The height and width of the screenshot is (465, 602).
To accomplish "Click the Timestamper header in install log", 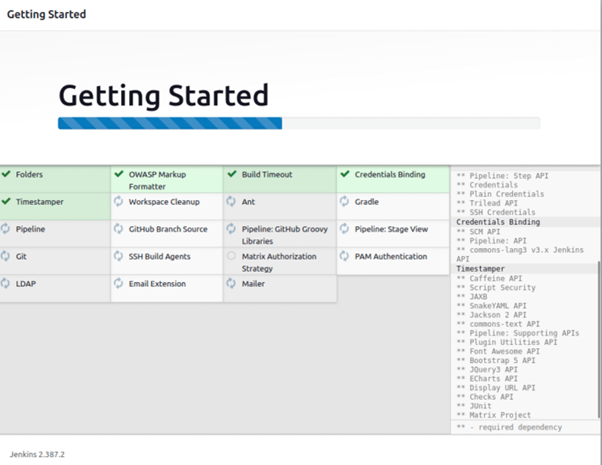I will pyautogui.click(x=483, y=269).
